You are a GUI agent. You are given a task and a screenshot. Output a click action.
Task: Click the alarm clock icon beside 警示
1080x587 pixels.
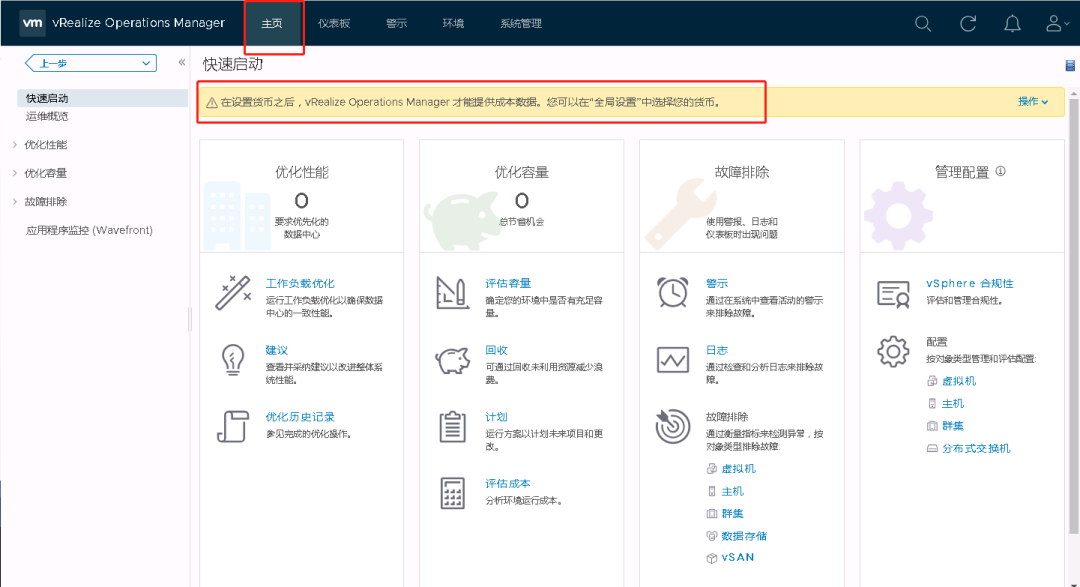(672, 292)
